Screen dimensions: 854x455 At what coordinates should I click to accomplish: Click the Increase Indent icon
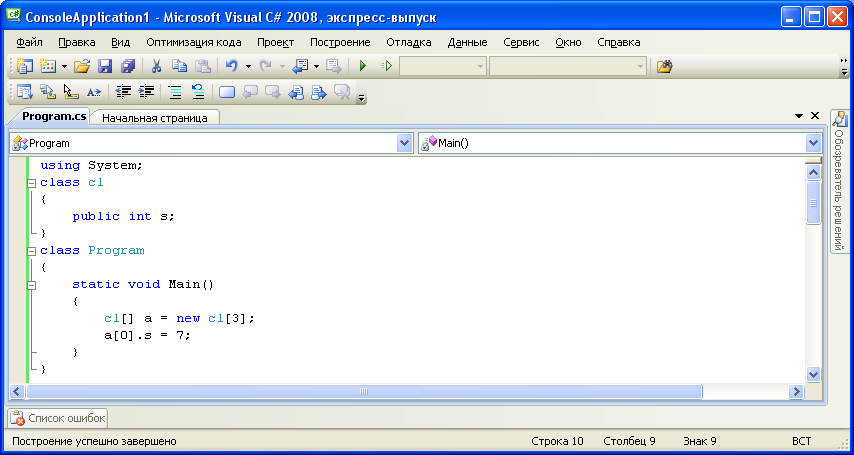click(x=147, y=92)
